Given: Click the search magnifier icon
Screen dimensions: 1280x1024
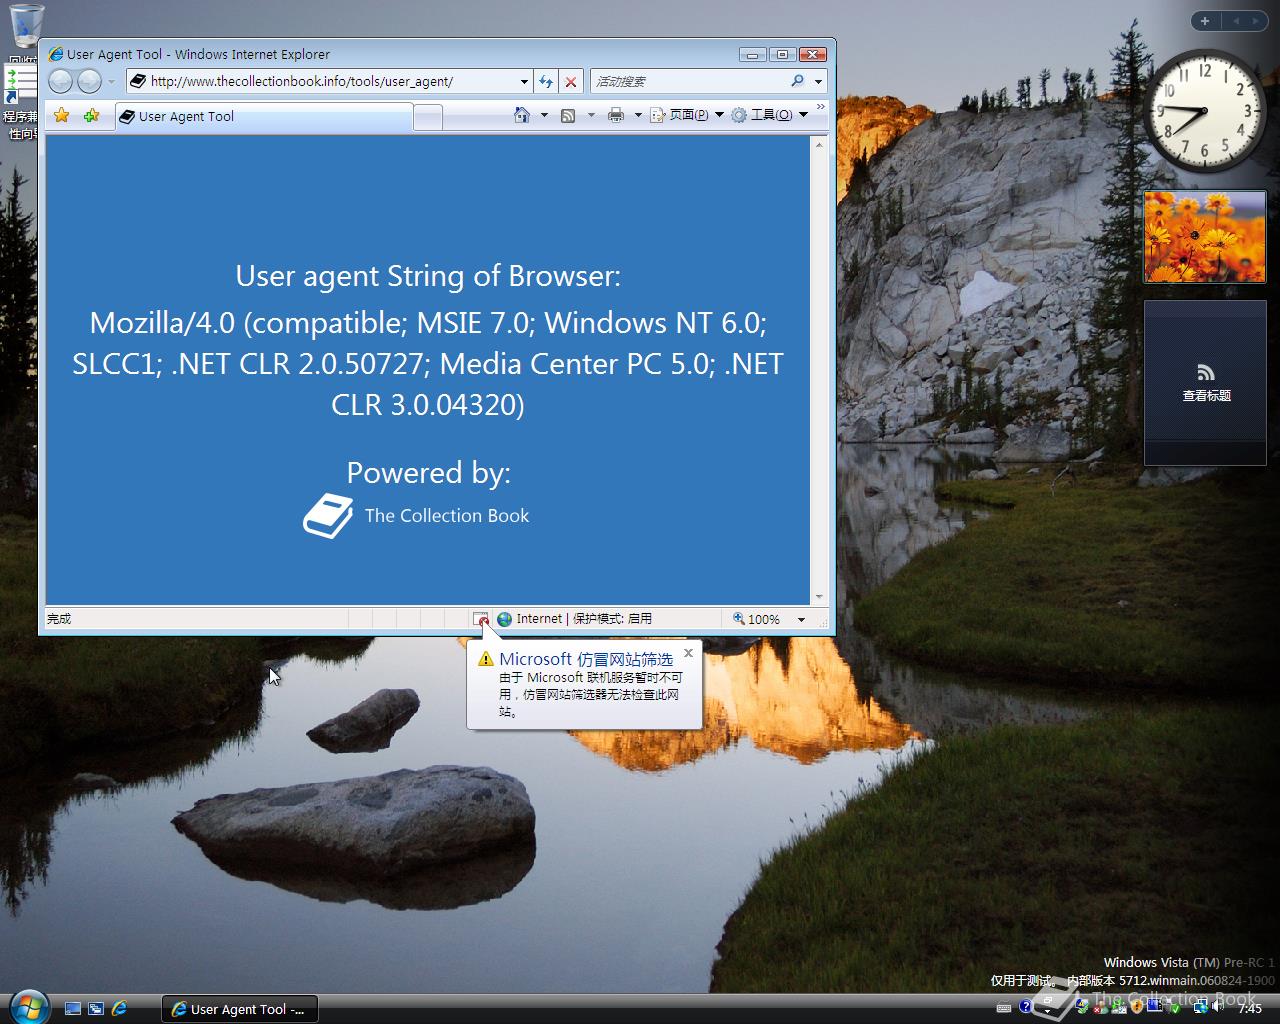Looking at the screenshot, I should [x=798, y=81].
